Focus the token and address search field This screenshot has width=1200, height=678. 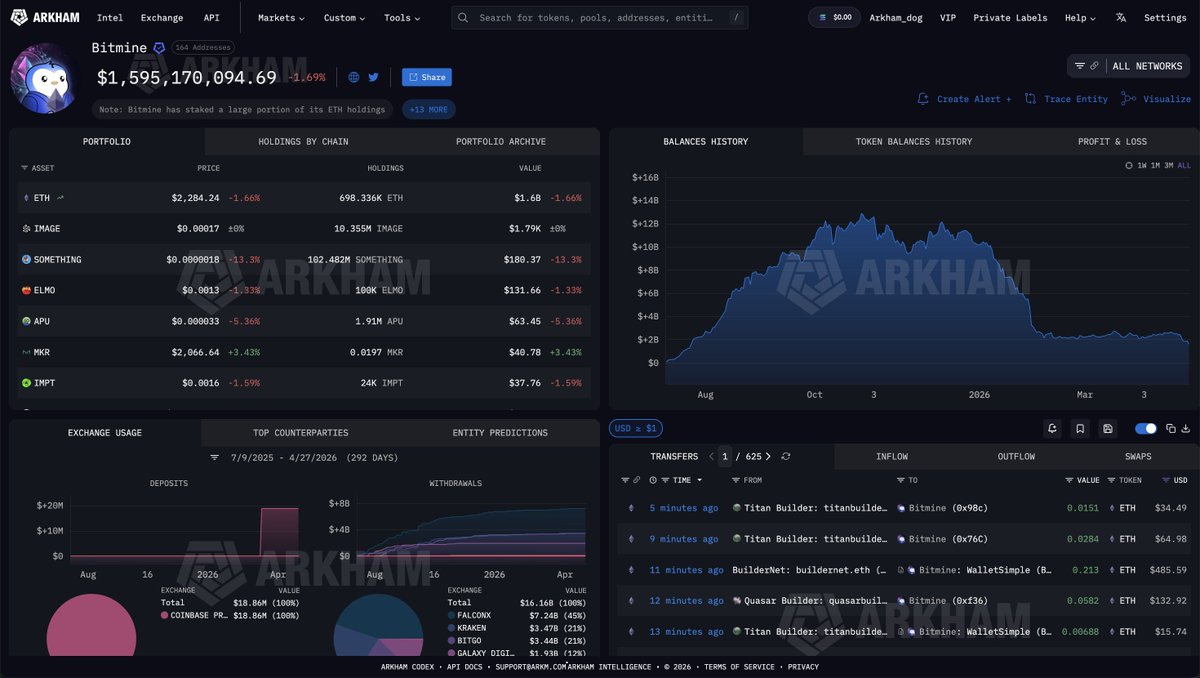point(600,17)
